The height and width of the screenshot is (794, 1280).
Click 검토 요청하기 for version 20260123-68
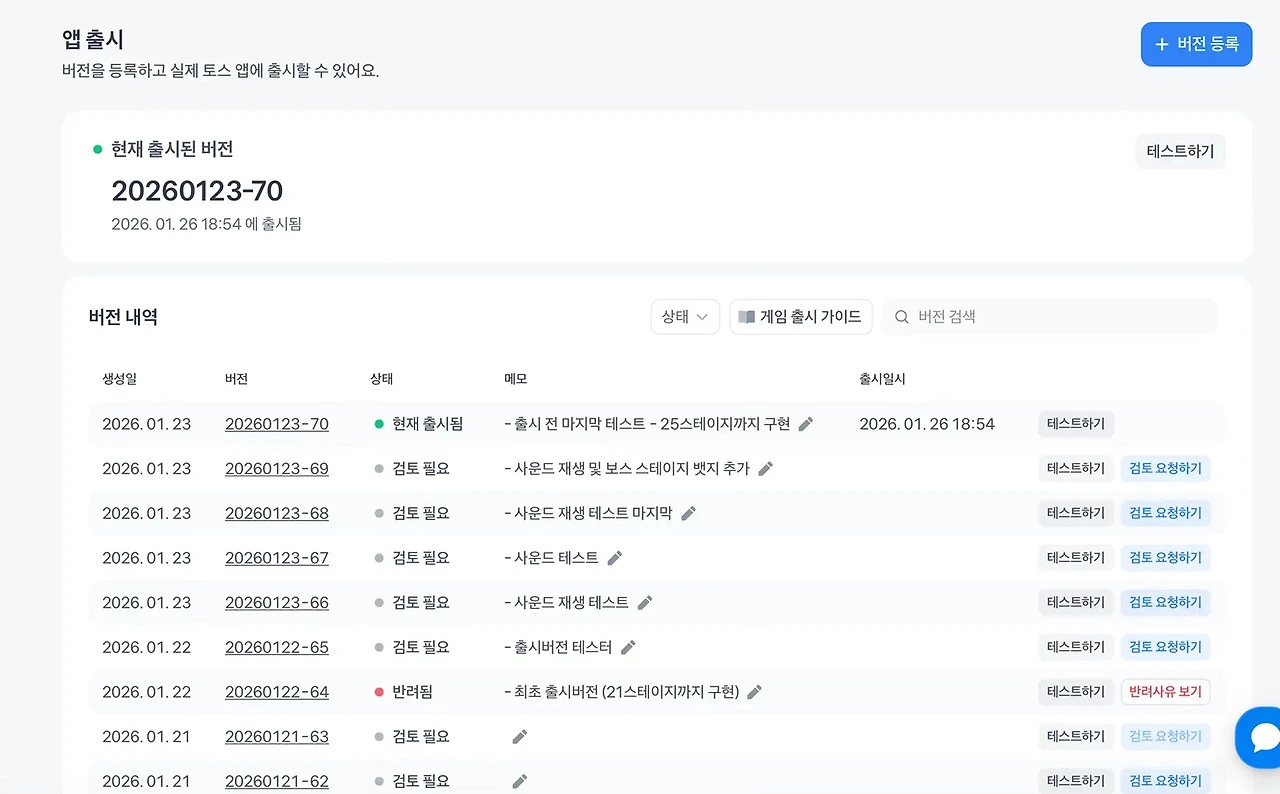(x=1165, y=513)
